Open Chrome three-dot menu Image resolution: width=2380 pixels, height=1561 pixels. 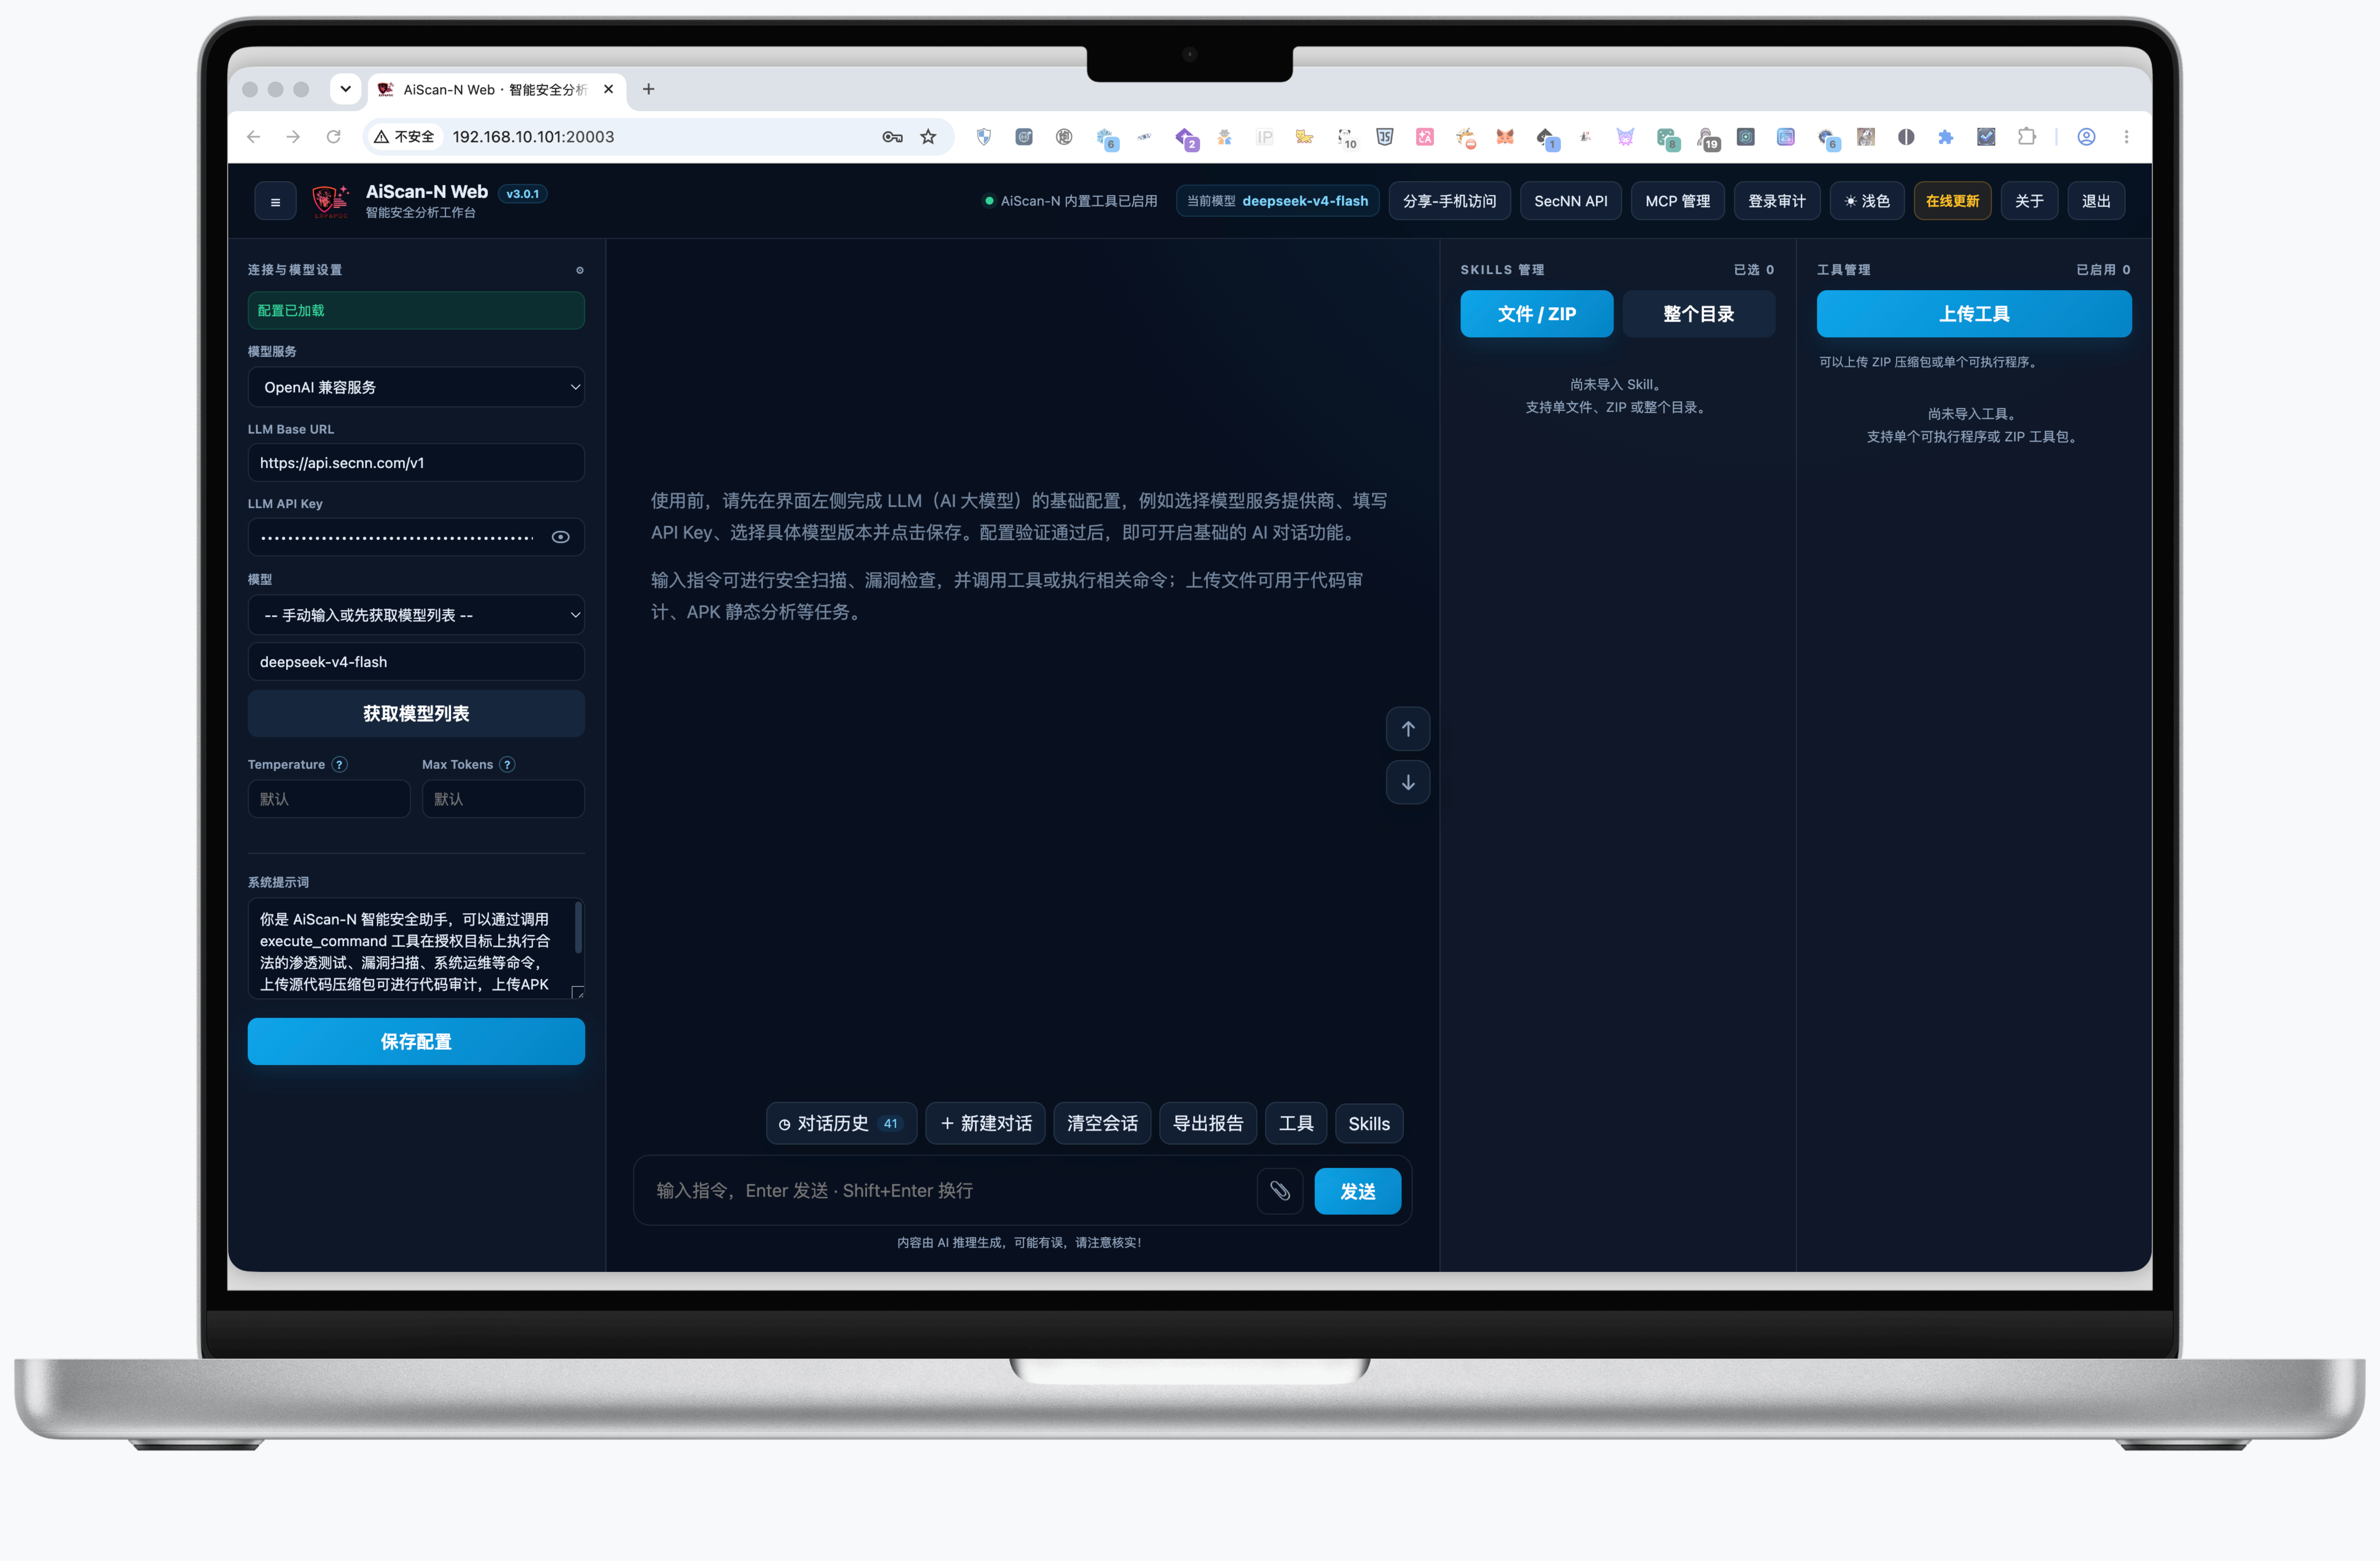pyautogui.click(x=2126, y=137)
